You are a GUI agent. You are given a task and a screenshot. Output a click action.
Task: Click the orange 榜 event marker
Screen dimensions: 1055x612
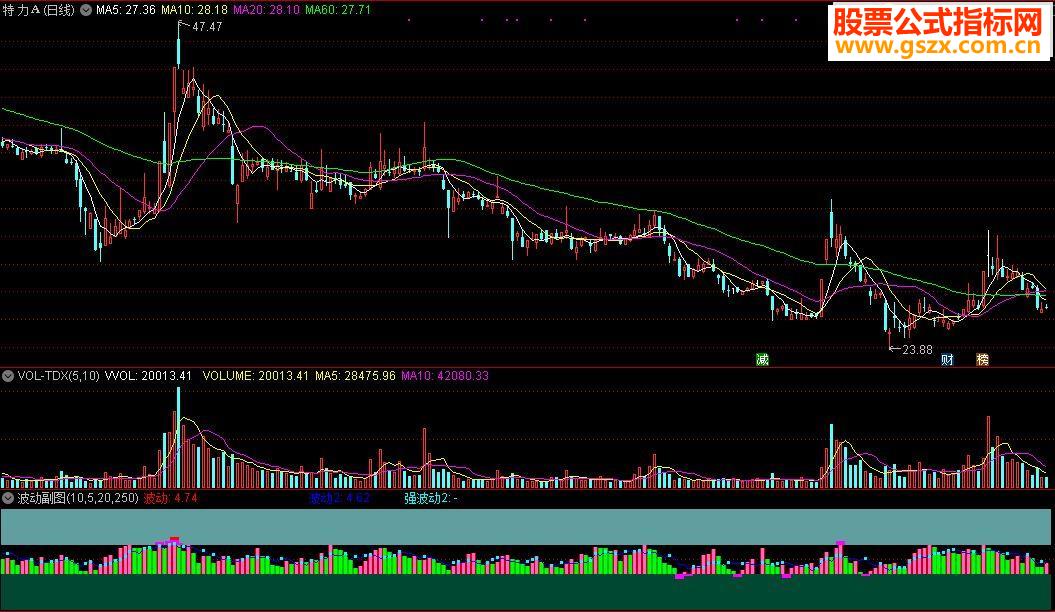click(x=982, y=360)
